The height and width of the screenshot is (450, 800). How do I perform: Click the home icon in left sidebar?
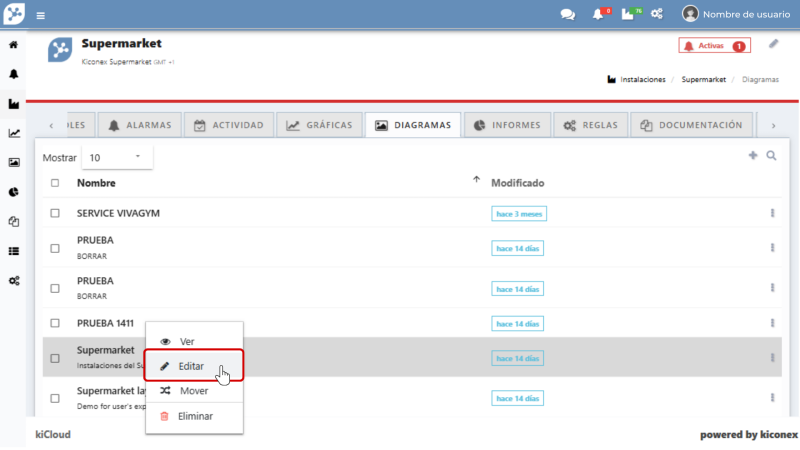(14, 45)
